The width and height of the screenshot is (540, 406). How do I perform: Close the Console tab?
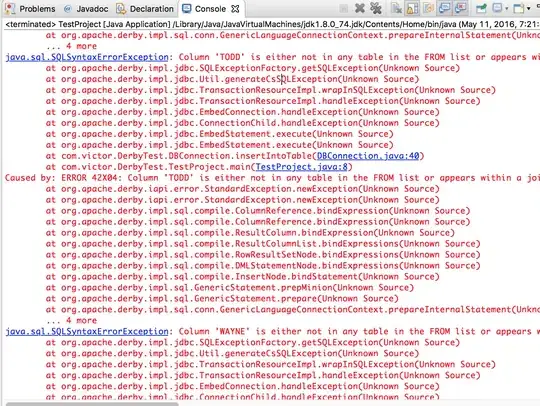[235, 9]
